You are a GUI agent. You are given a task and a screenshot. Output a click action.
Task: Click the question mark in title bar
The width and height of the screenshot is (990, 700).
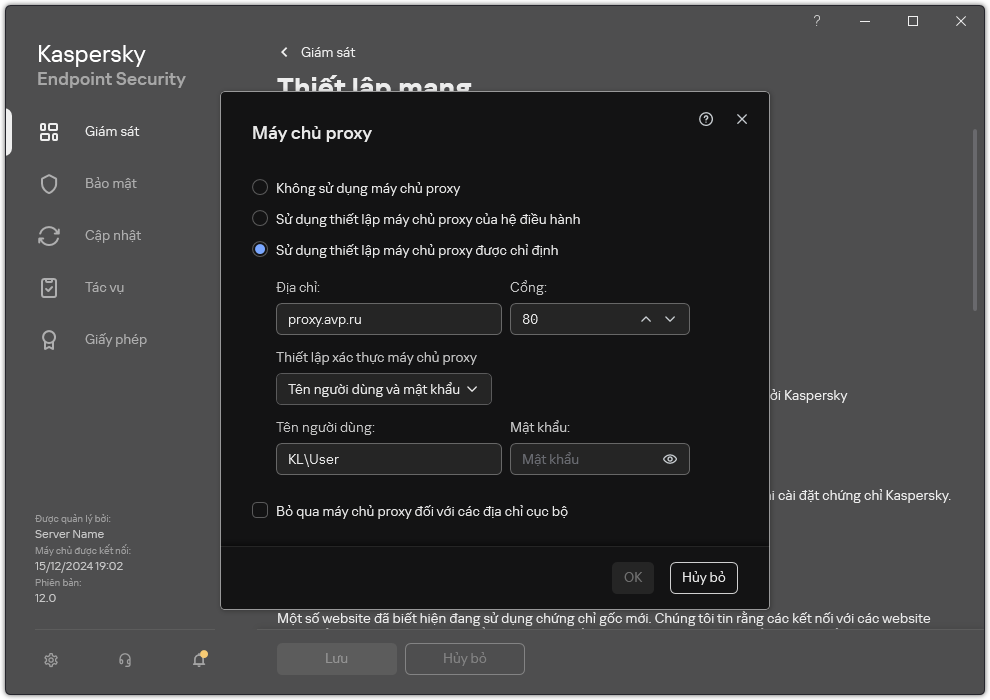point(816,21)
